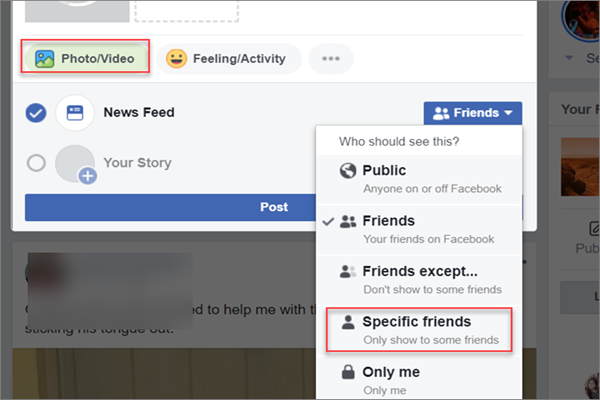This screenshot has height=400, width=600.
Task: Click the lock icon beside Only me
Action: pos(348,372)
